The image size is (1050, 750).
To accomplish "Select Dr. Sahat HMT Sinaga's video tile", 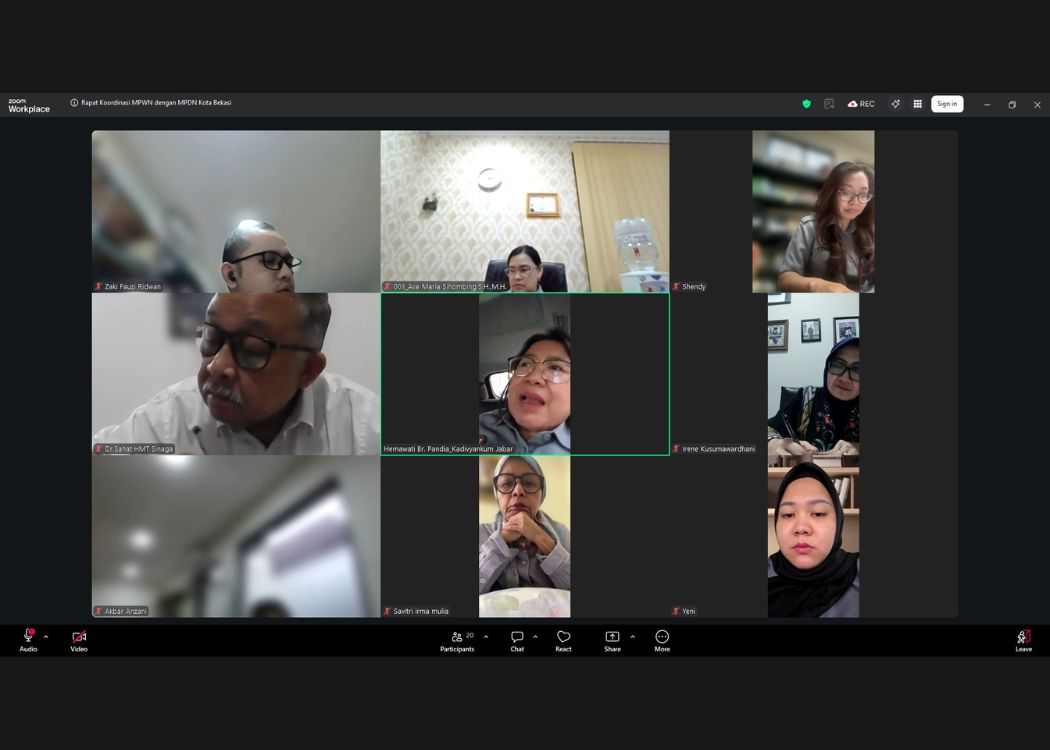I will pyautogui.click(x=236, y=374).
